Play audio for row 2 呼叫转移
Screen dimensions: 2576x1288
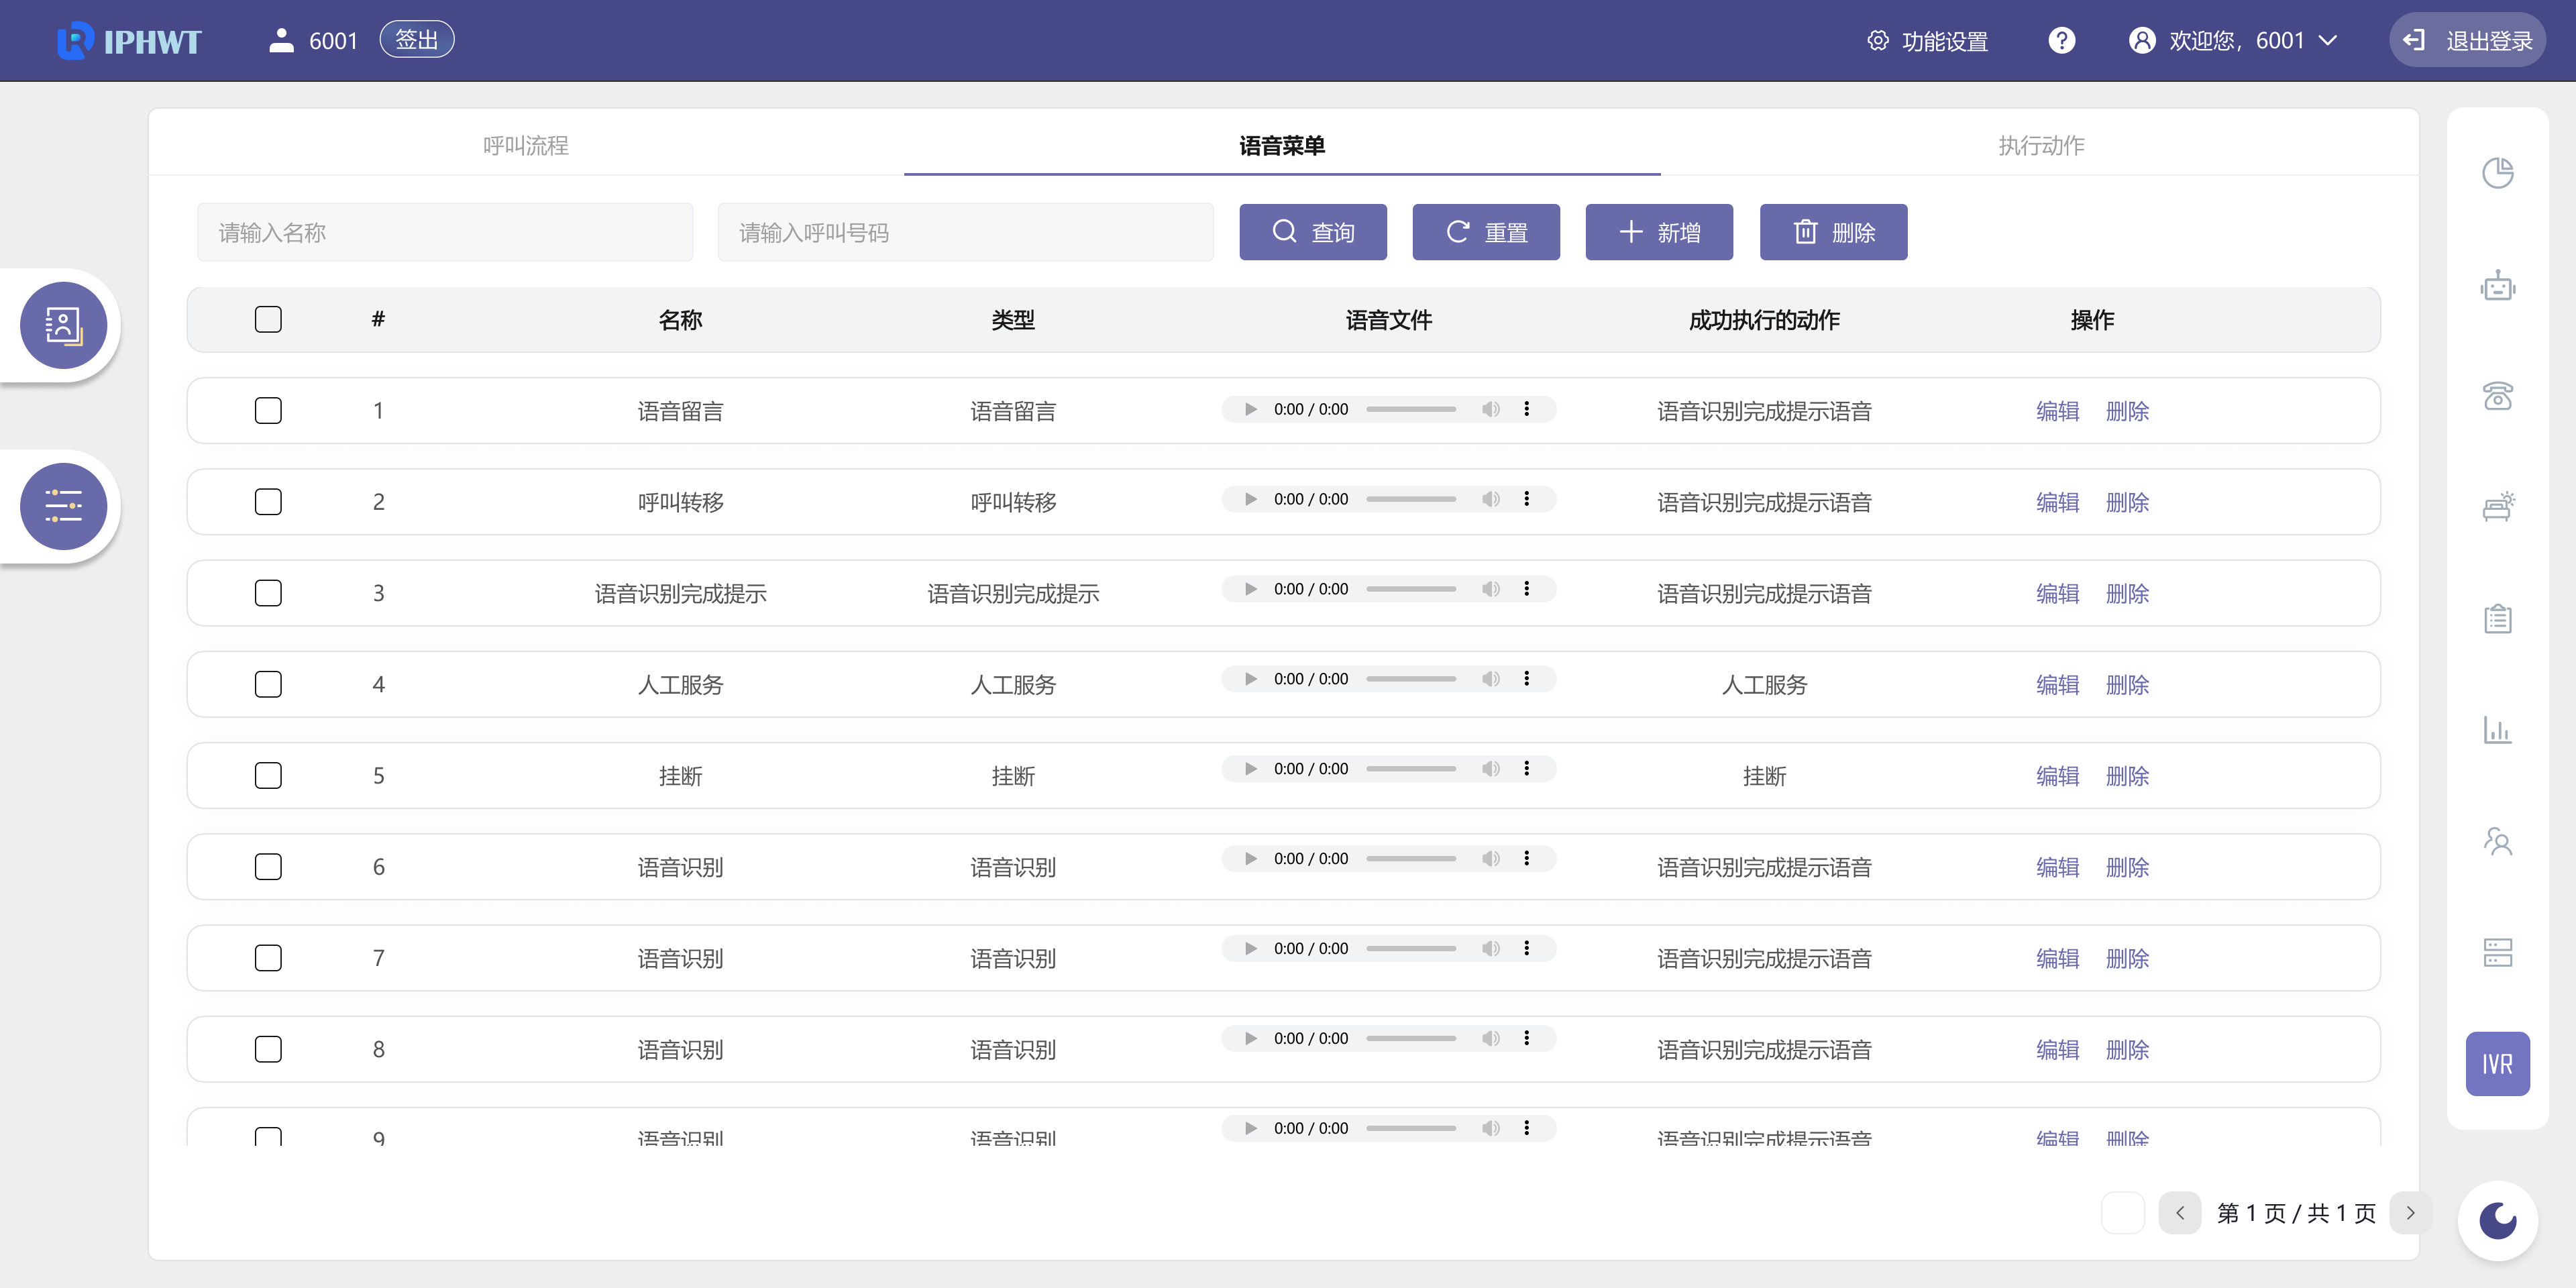pyautogui.click(x=1250, y=499)
